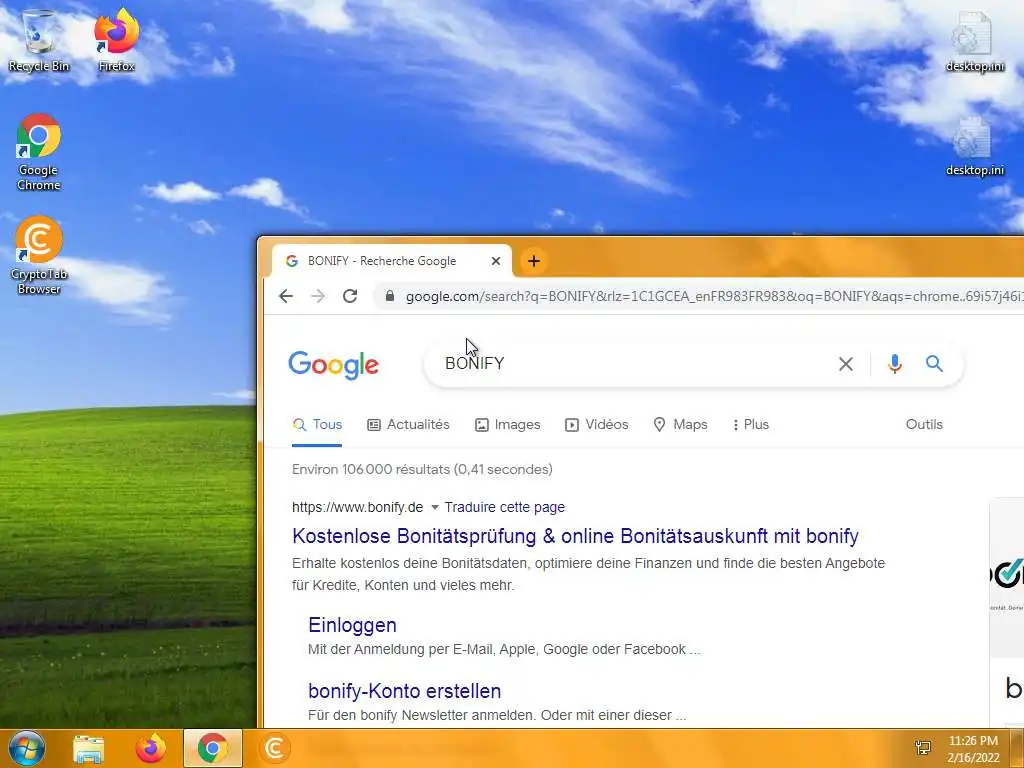Click the BONIFY - Recherche Google tab
The width and height of the screenshot is (1024, 768).
point(391,261)
